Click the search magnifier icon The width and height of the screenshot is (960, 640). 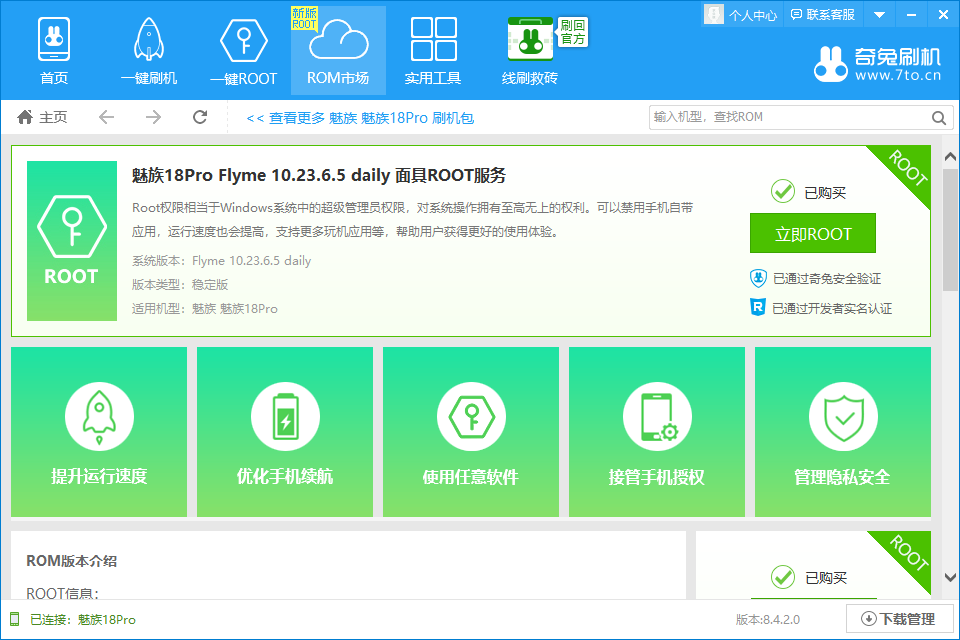939,117
